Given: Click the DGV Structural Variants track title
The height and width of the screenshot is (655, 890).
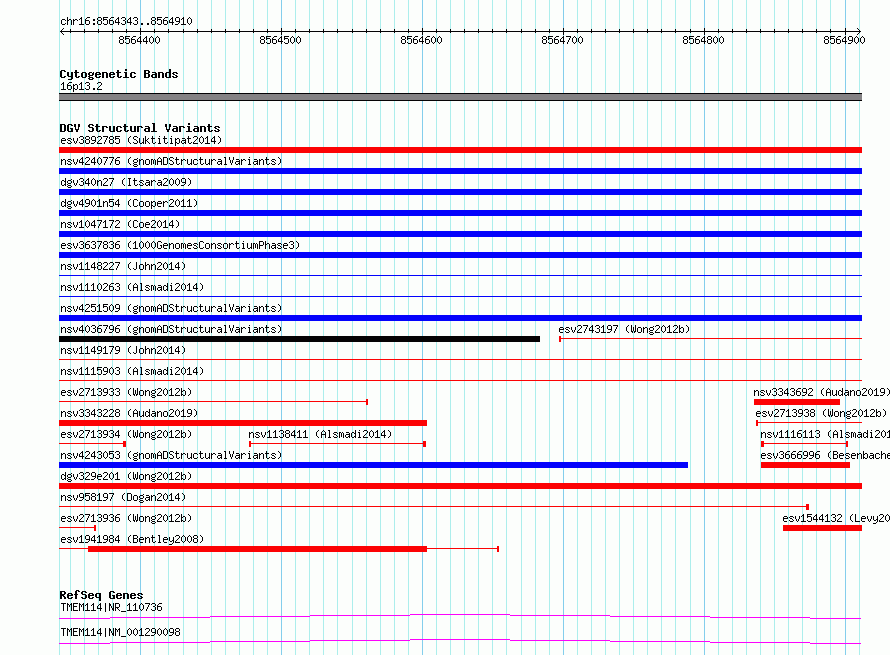Looking at the screenshot, I should point(140,128).
